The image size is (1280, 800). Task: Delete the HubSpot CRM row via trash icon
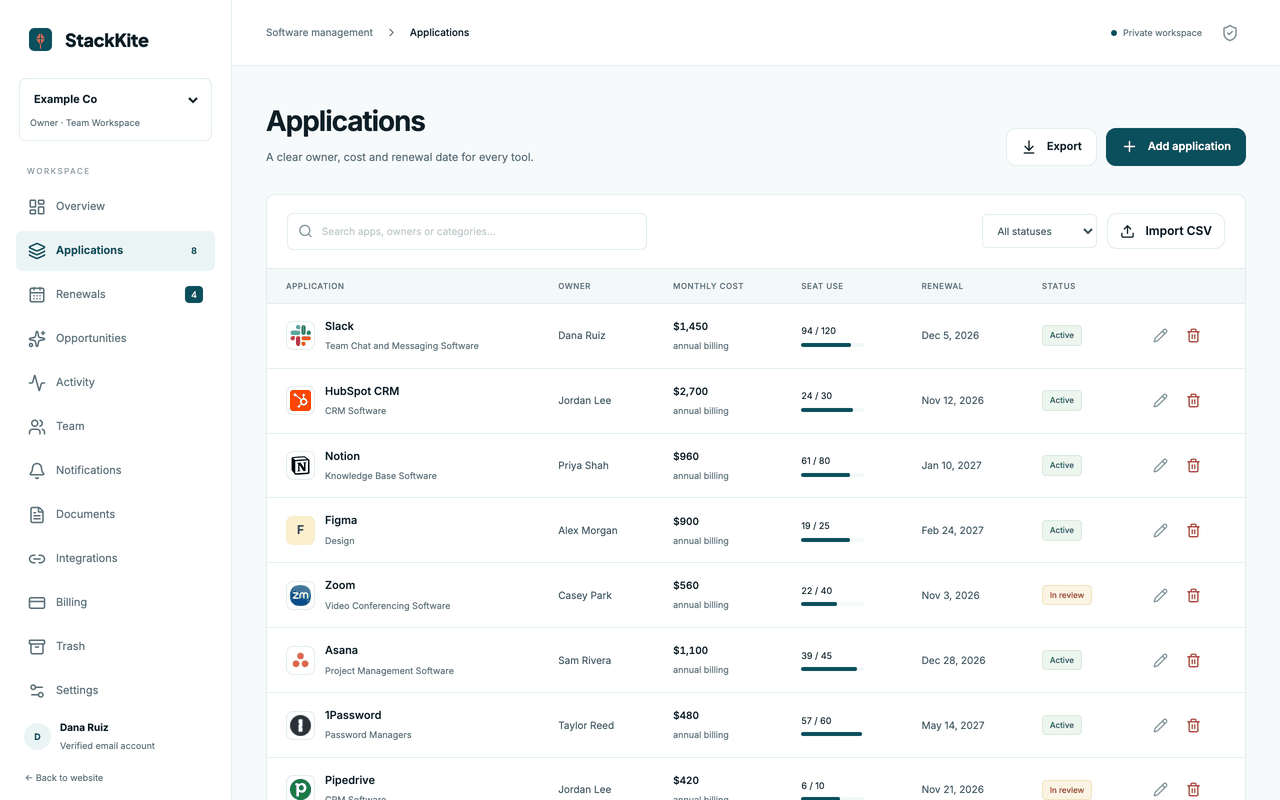pyautogui.click(x=1193, y=401)
